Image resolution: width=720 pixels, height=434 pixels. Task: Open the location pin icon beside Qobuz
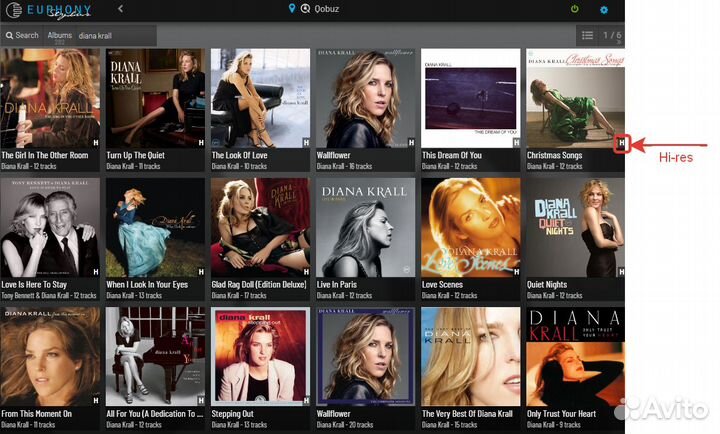point(292,8)
